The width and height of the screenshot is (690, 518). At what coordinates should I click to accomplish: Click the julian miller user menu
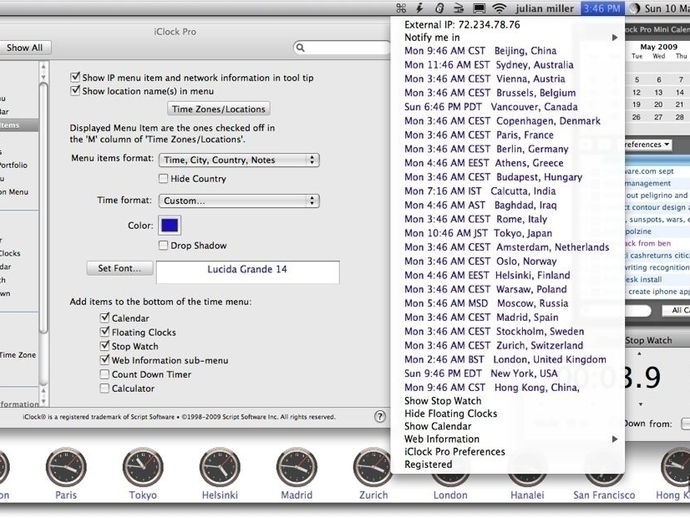[544, 8]
